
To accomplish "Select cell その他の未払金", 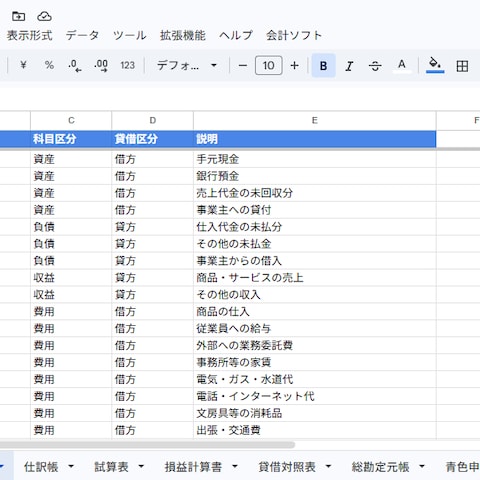I will (315, 244).
